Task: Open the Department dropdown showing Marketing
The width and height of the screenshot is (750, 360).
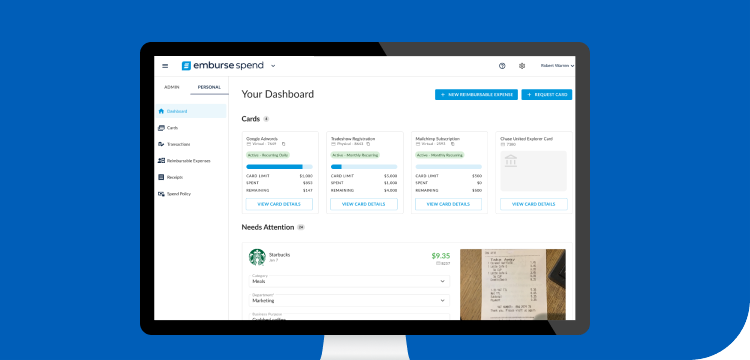Action: 350,300
